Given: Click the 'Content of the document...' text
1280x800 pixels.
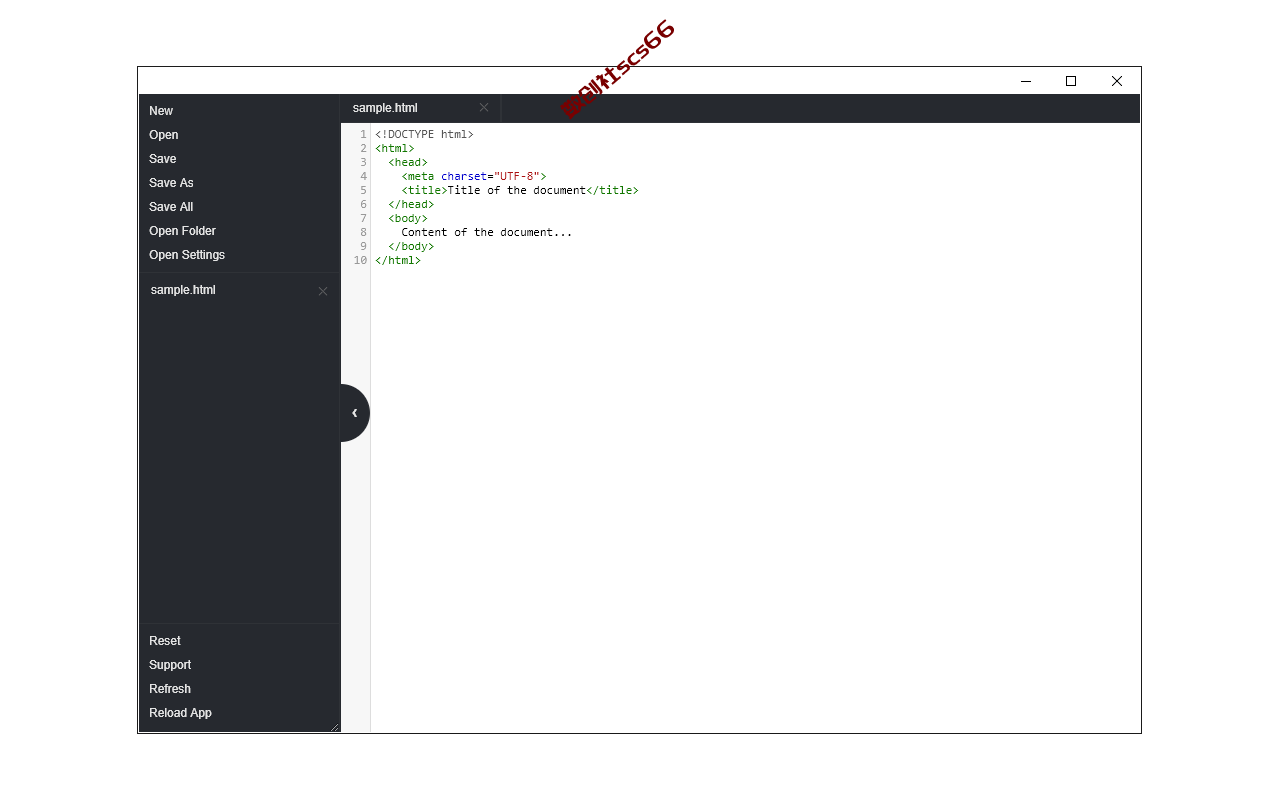Looking at the screenshot, I should (487, 232).
